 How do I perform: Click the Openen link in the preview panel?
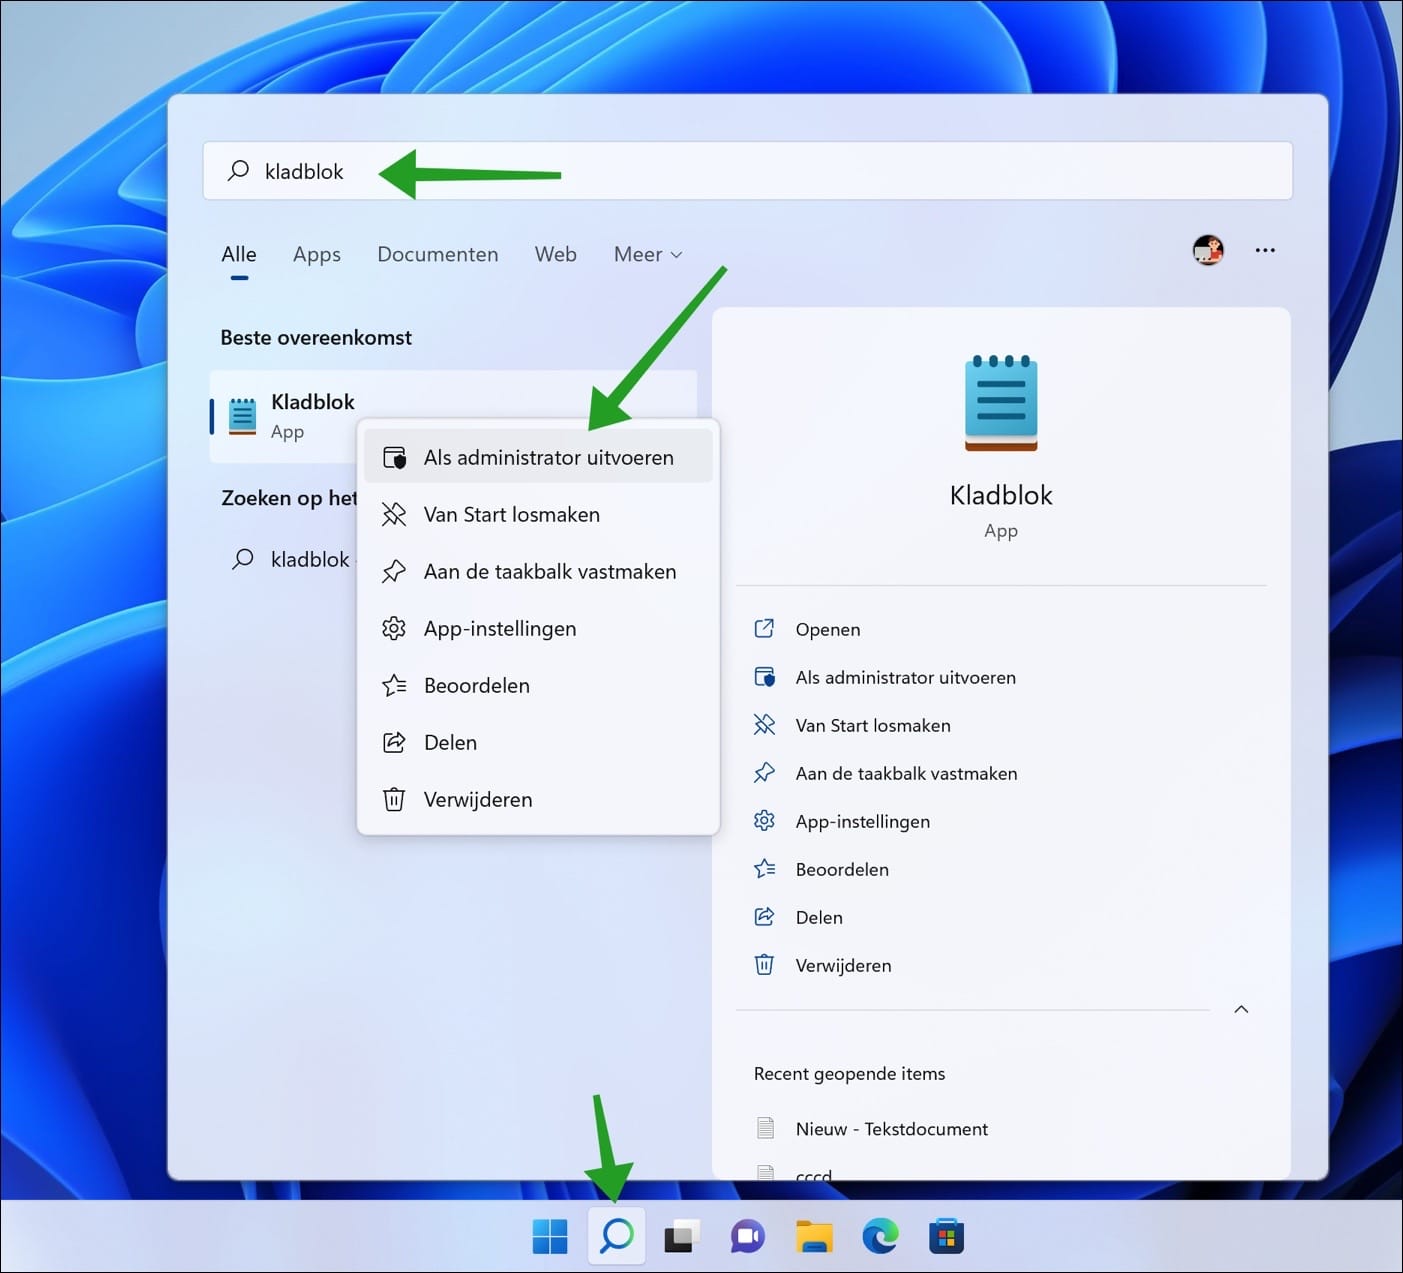click(x=828, y=629)
